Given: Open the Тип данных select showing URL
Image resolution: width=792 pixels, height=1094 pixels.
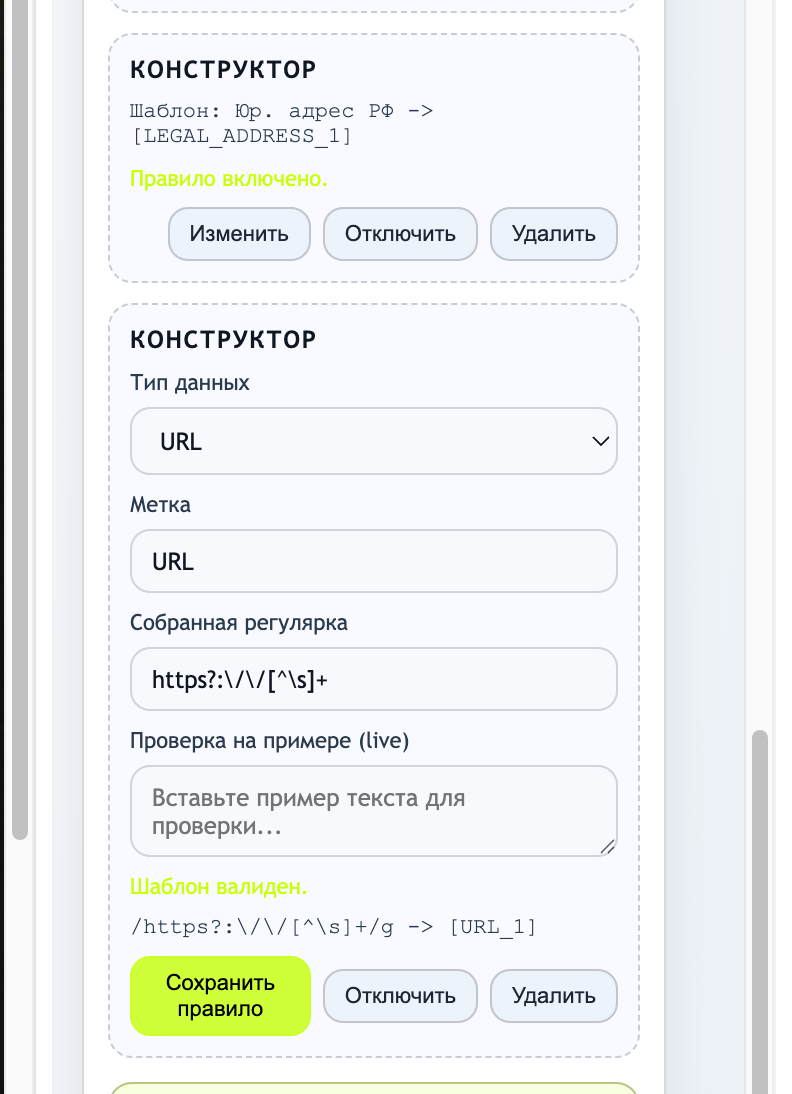Looking at the screenshot, I should 372,441.
